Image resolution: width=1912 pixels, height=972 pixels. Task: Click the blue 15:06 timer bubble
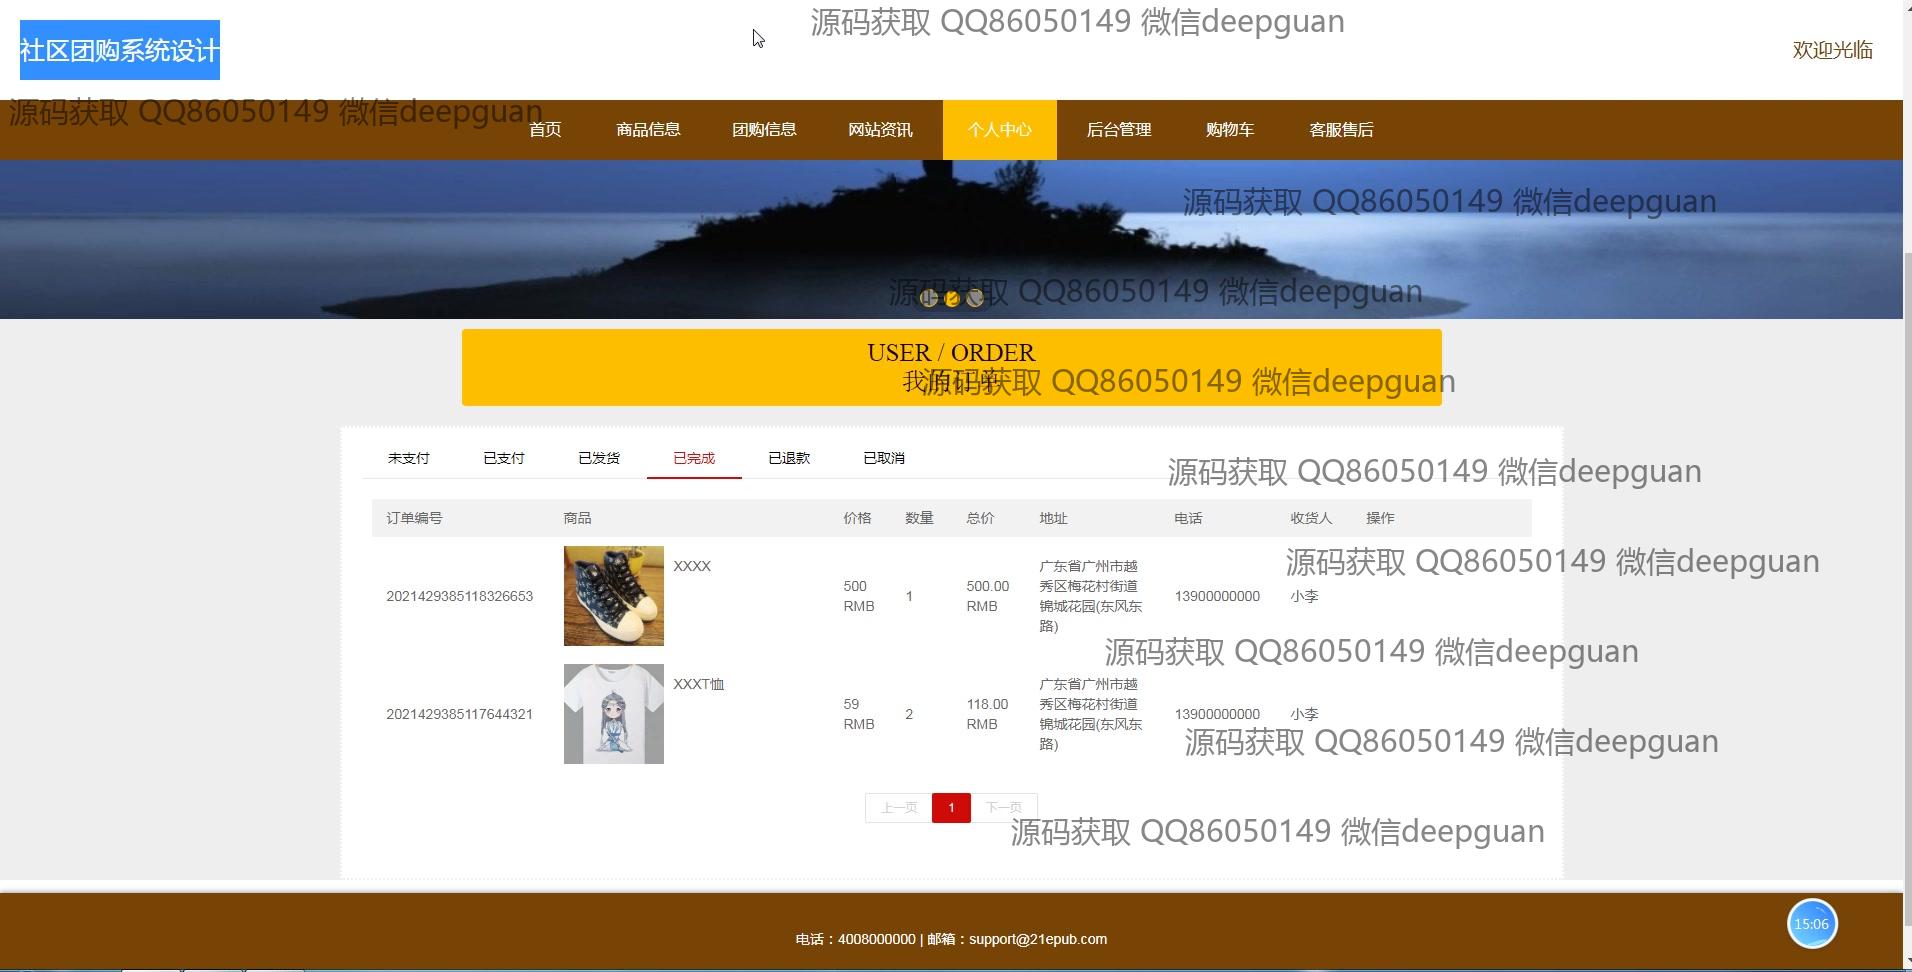click(x=1811, y=924)
